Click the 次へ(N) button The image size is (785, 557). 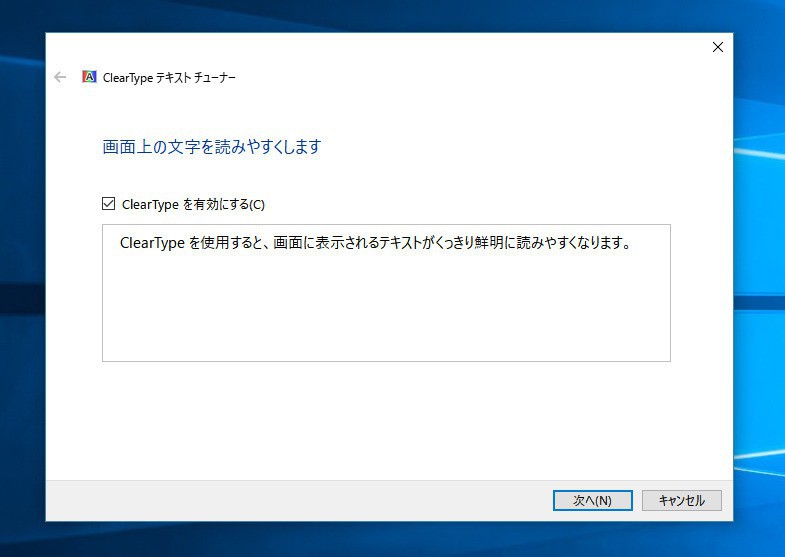(592, 500)
